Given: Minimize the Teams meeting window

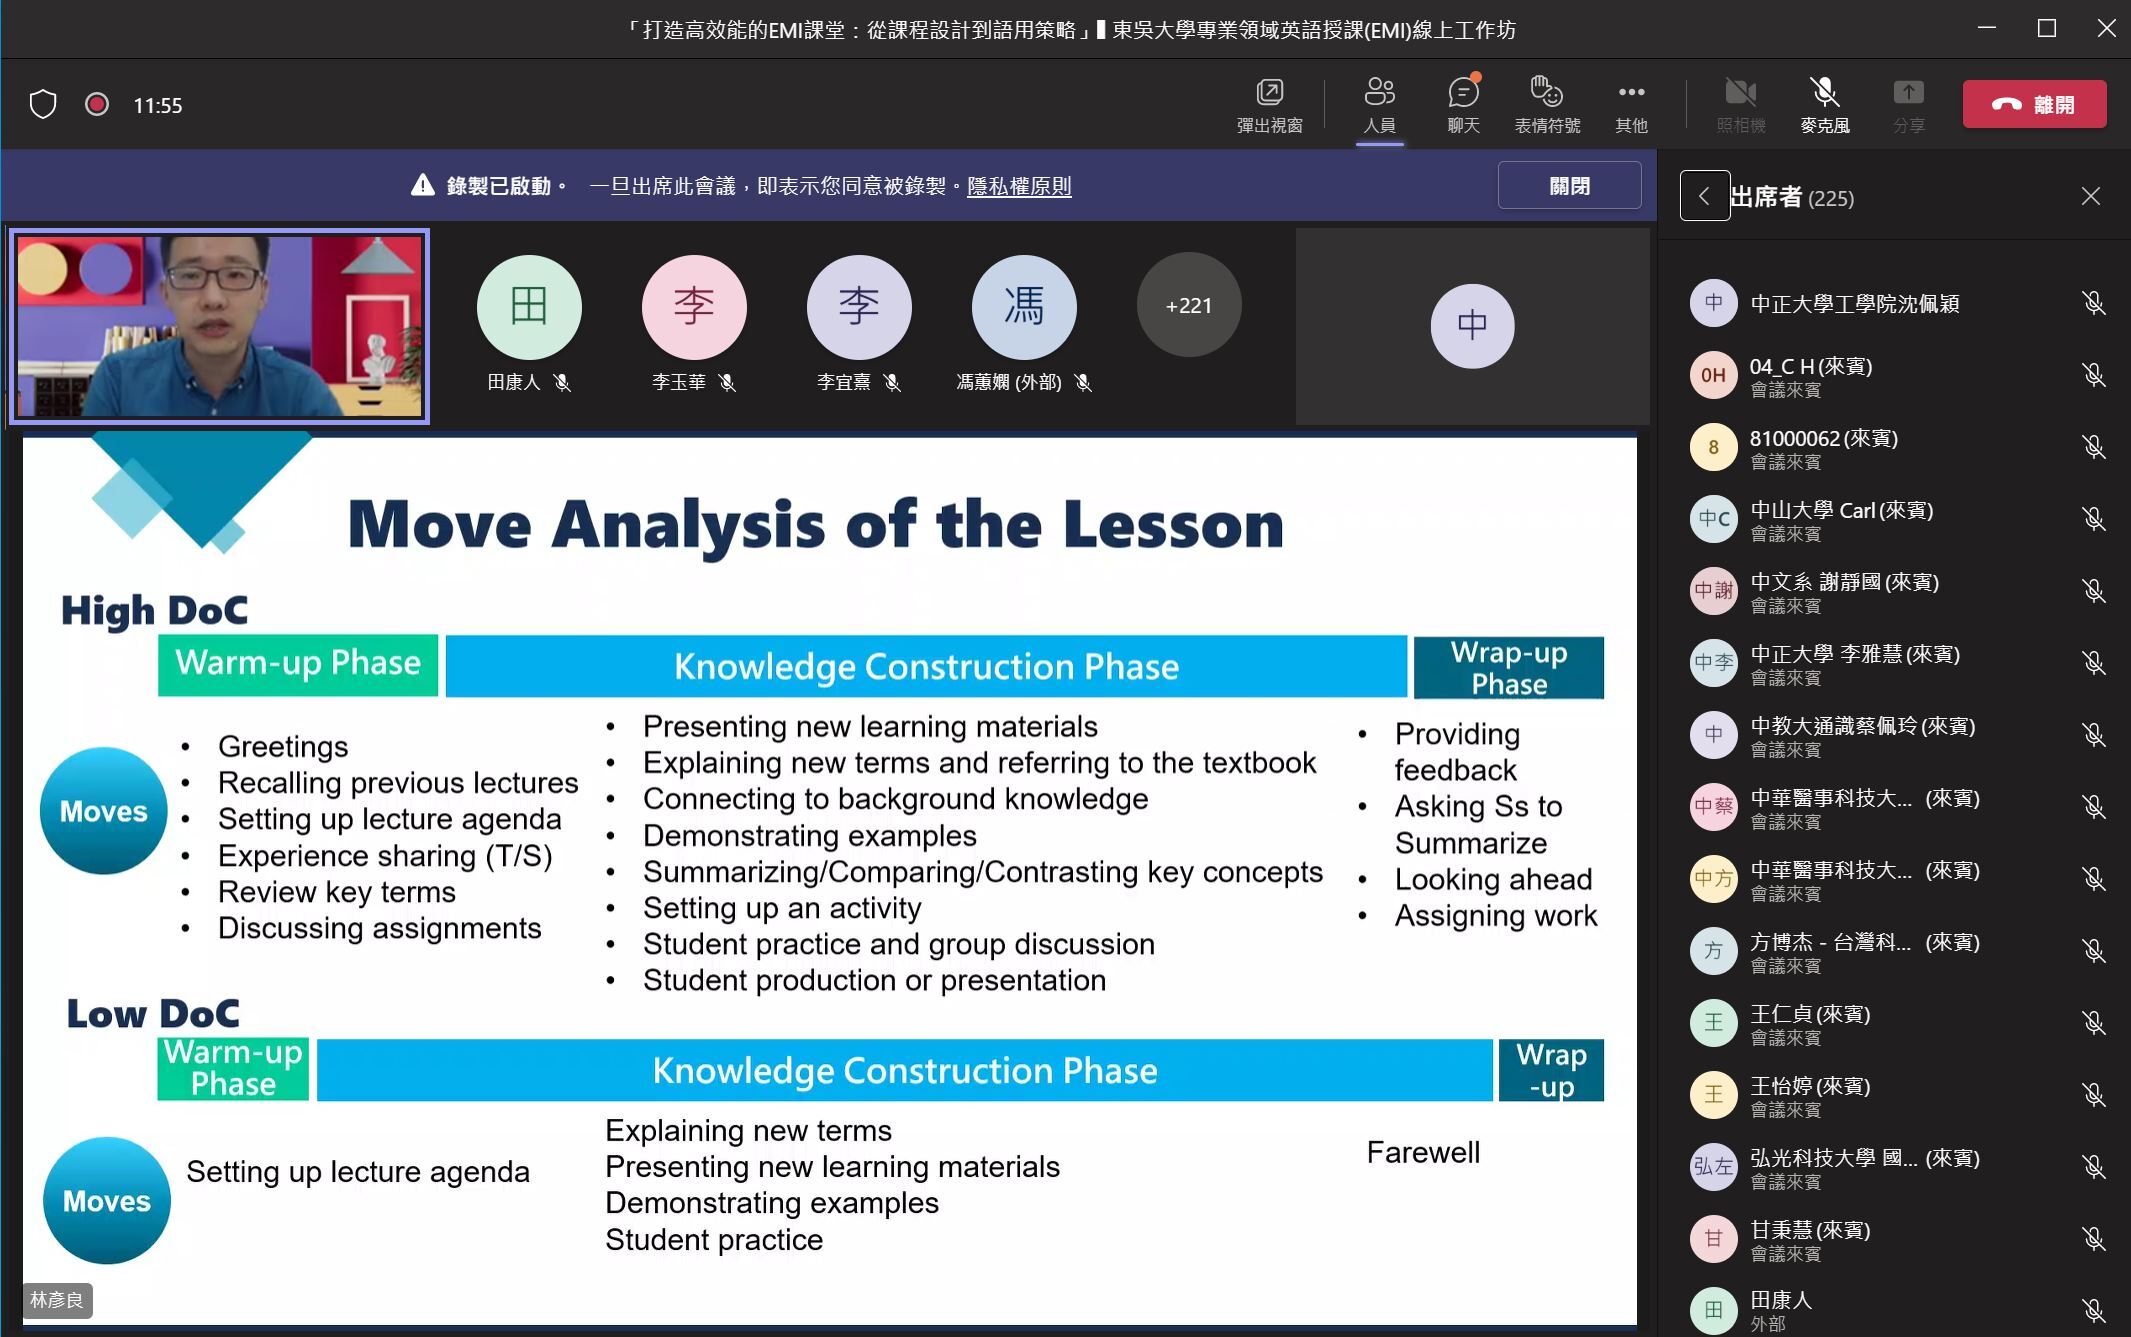Looking at the screenshot, I should 1987,28.
